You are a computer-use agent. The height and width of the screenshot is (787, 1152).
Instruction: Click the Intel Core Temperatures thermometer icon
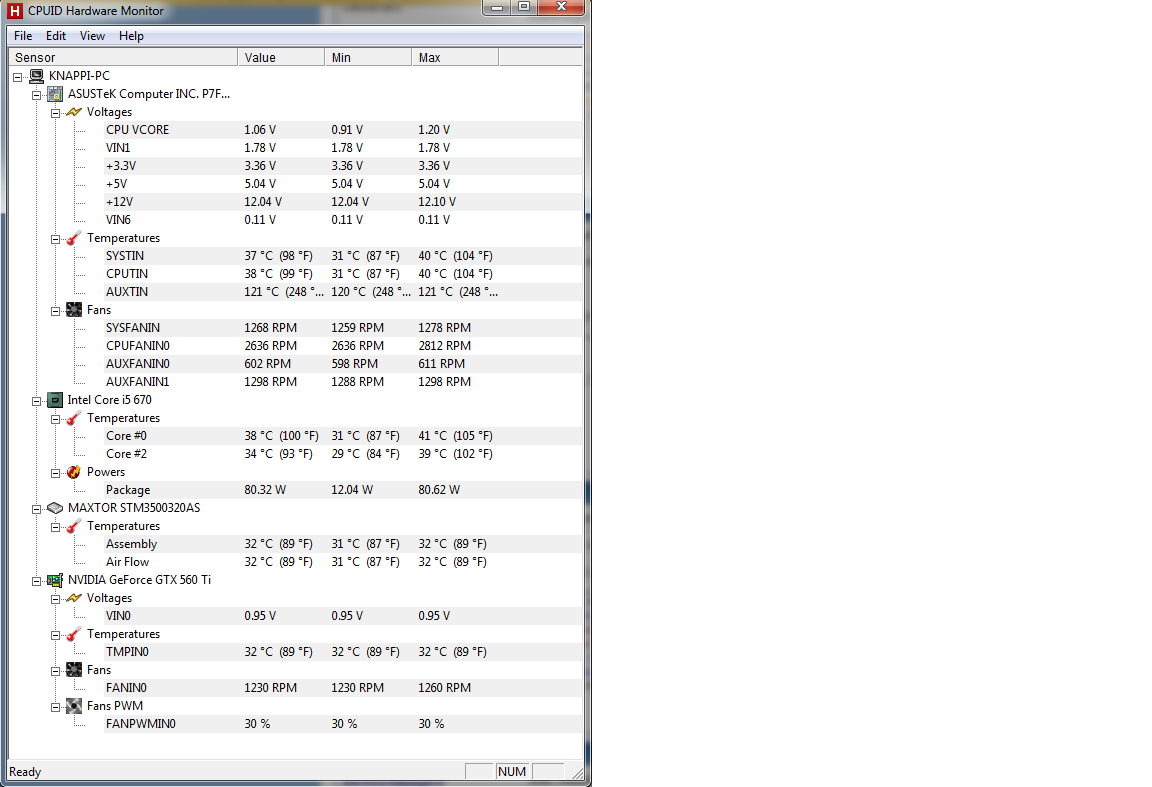(x=73, y=418)
